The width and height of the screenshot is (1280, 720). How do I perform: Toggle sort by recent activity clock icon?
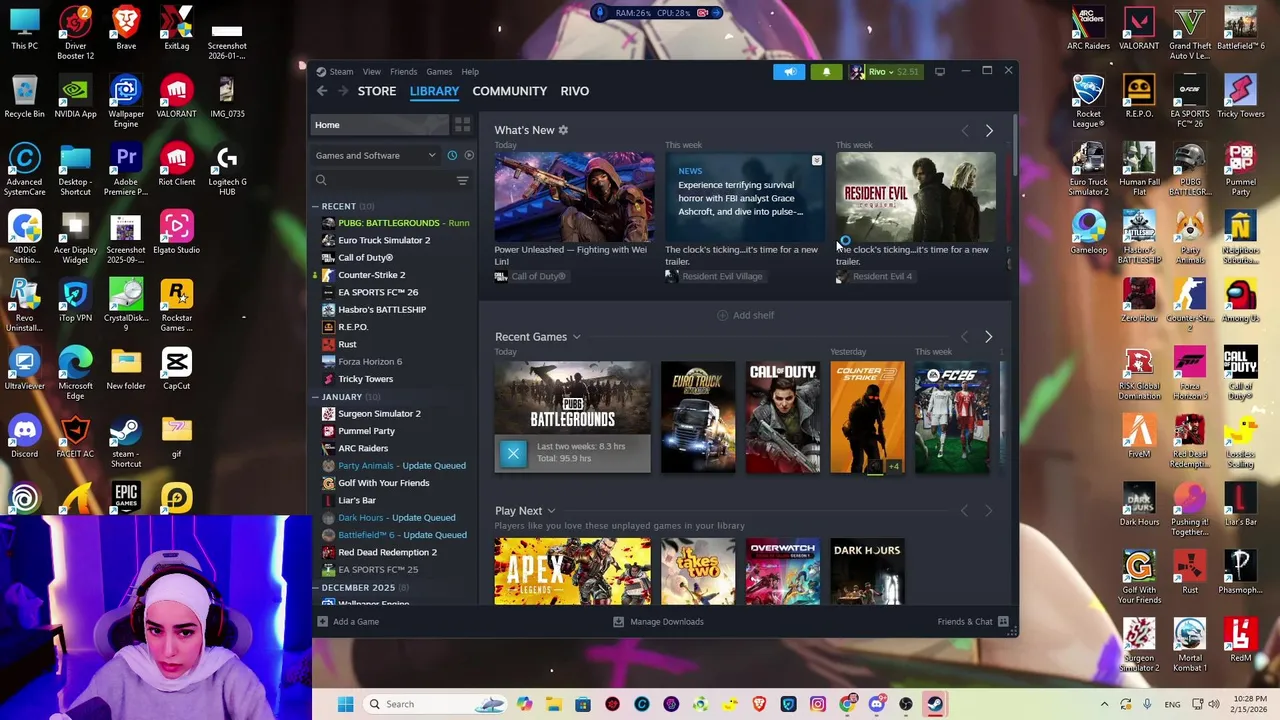pyautogui.click(x=452, y=155)
